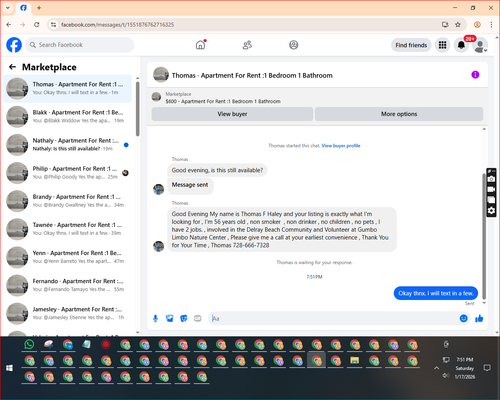Click the View buyer button

232,114
